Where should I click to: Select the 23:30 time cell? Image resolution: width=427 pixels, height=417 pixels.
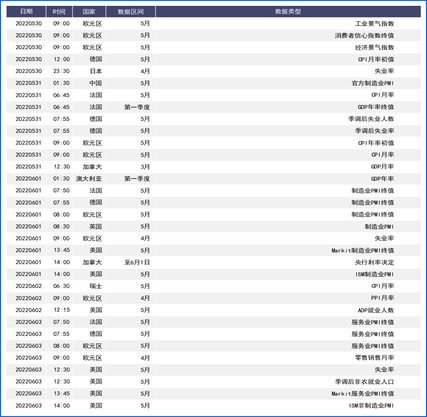pyautogui.click(x=61, y=71)
